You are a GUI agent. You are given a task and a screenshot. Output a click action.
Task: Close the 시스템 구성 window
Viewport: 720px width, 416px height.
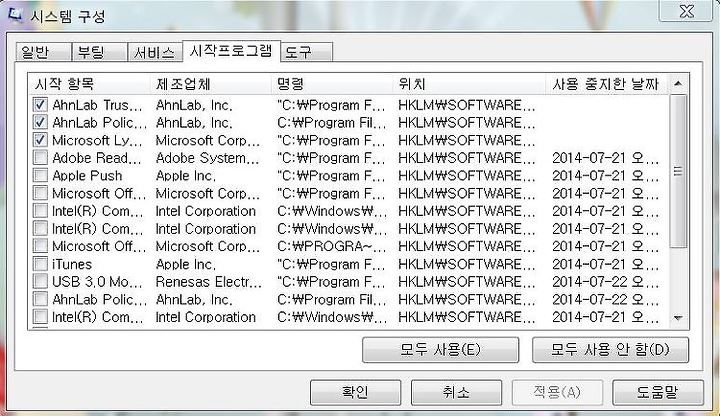[x=686, y=11]
